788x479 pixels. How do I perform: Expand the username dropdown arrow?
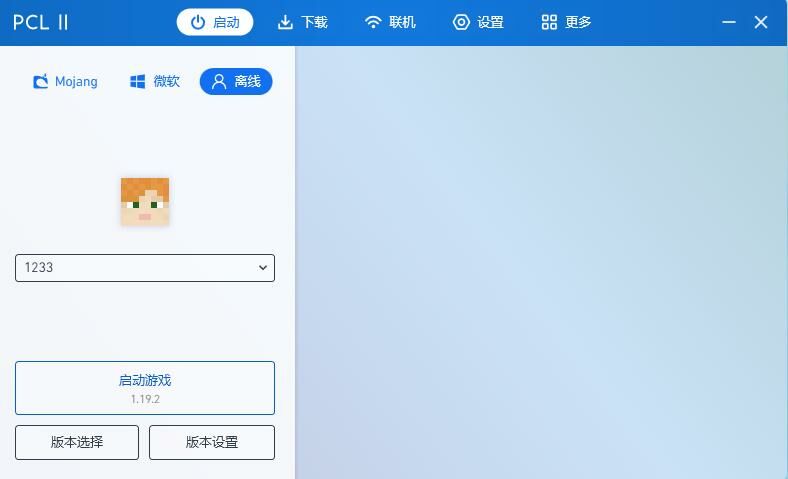point(263,268)
